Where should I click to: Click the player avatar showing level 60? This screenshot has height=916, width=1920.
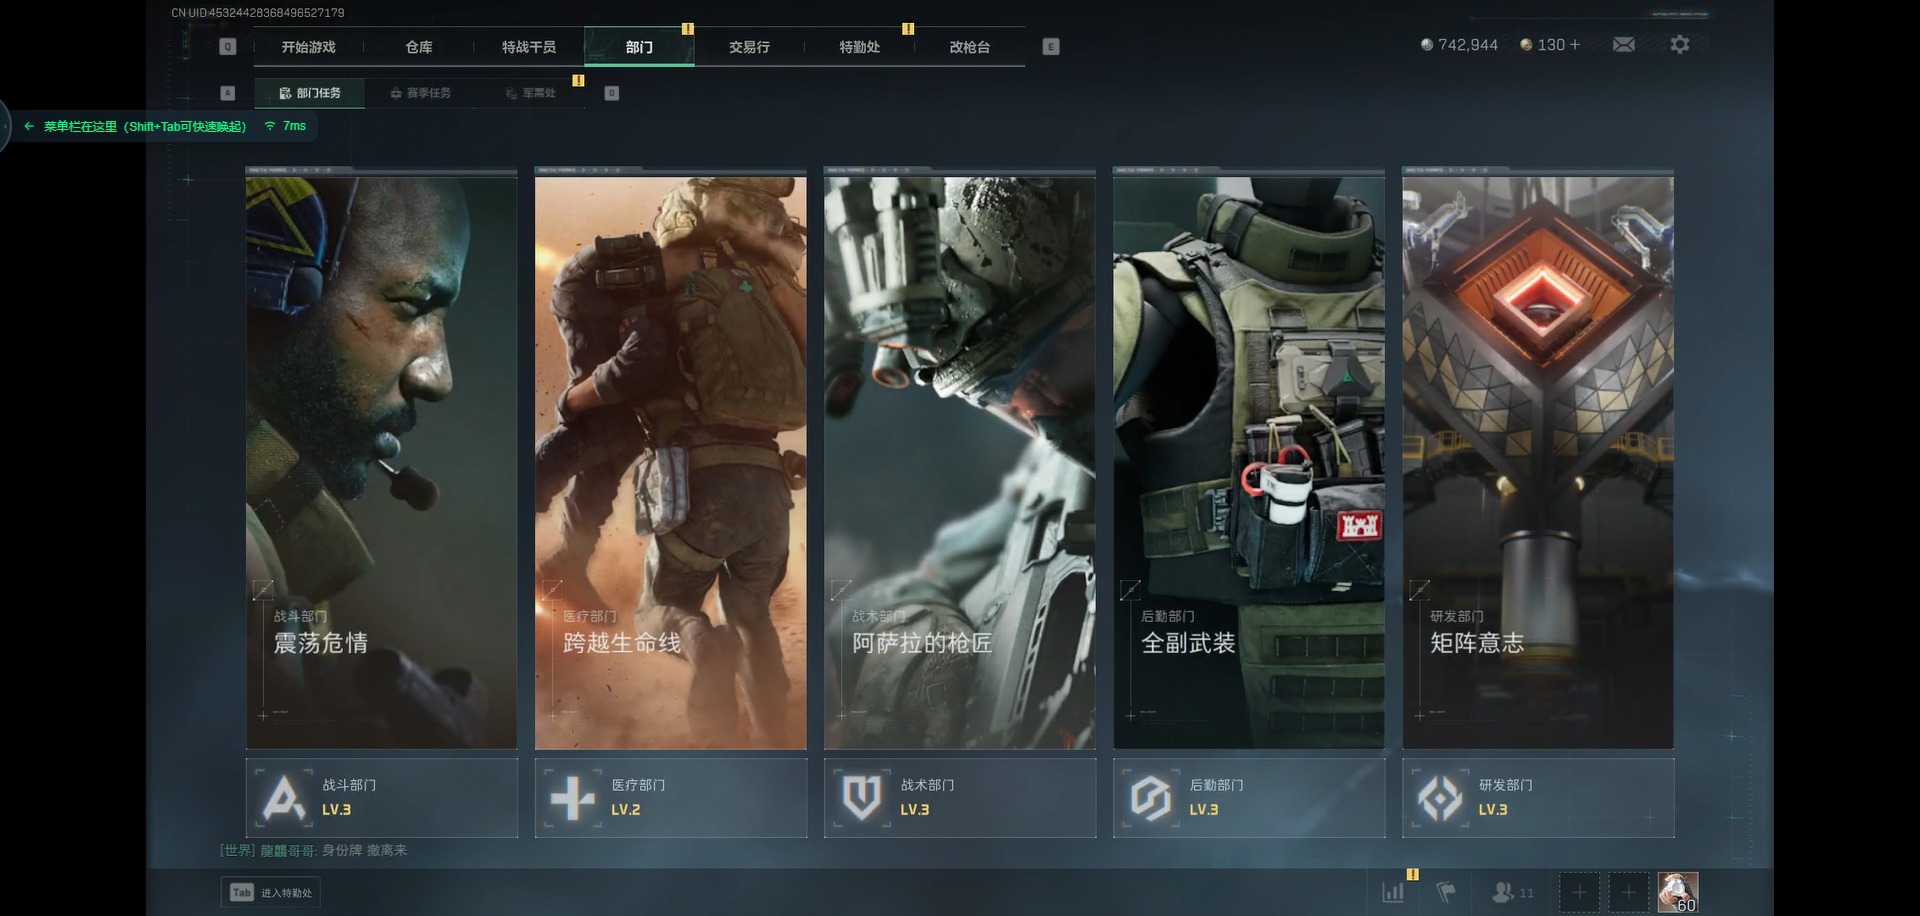[1678, 892]
